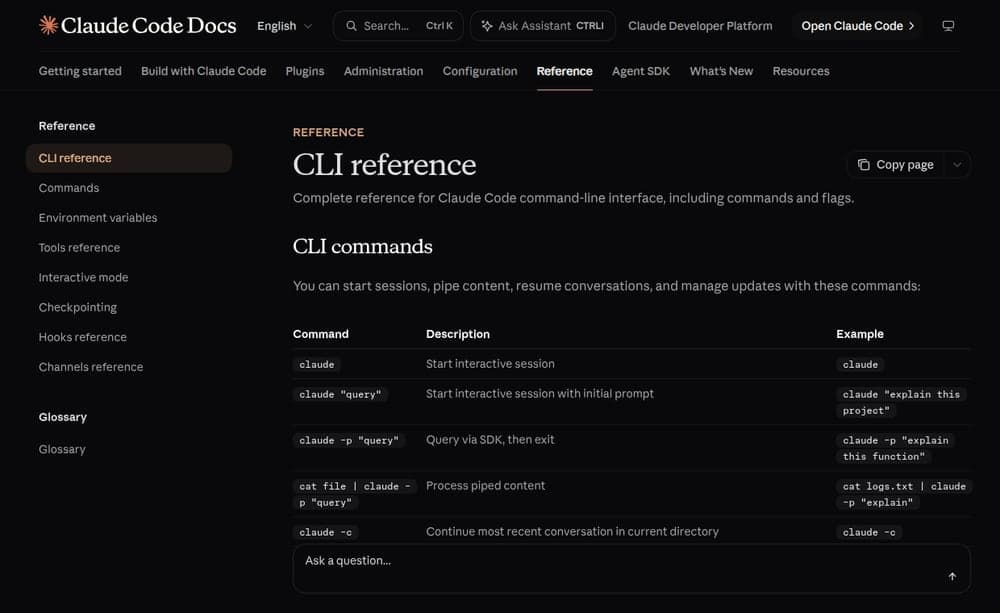The width and height of the screenshot is (1000, 613).
Task: Click the claude "query" command cell
Action: [x=341, y=395]
